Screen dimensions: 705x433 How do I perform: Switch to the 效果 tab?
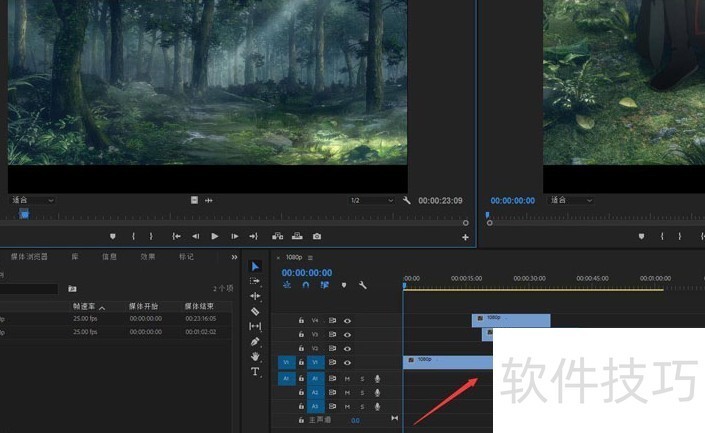pyautogui.click(x=148, y=257)
